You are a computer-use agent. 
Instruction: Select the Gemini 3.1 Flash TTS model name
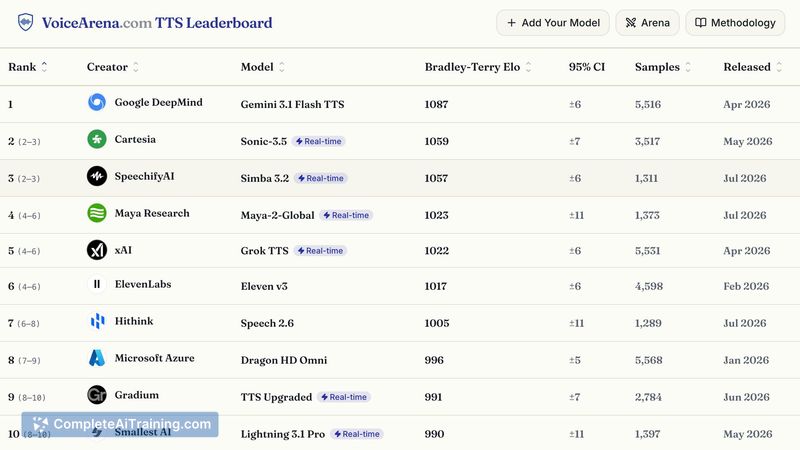292,104
